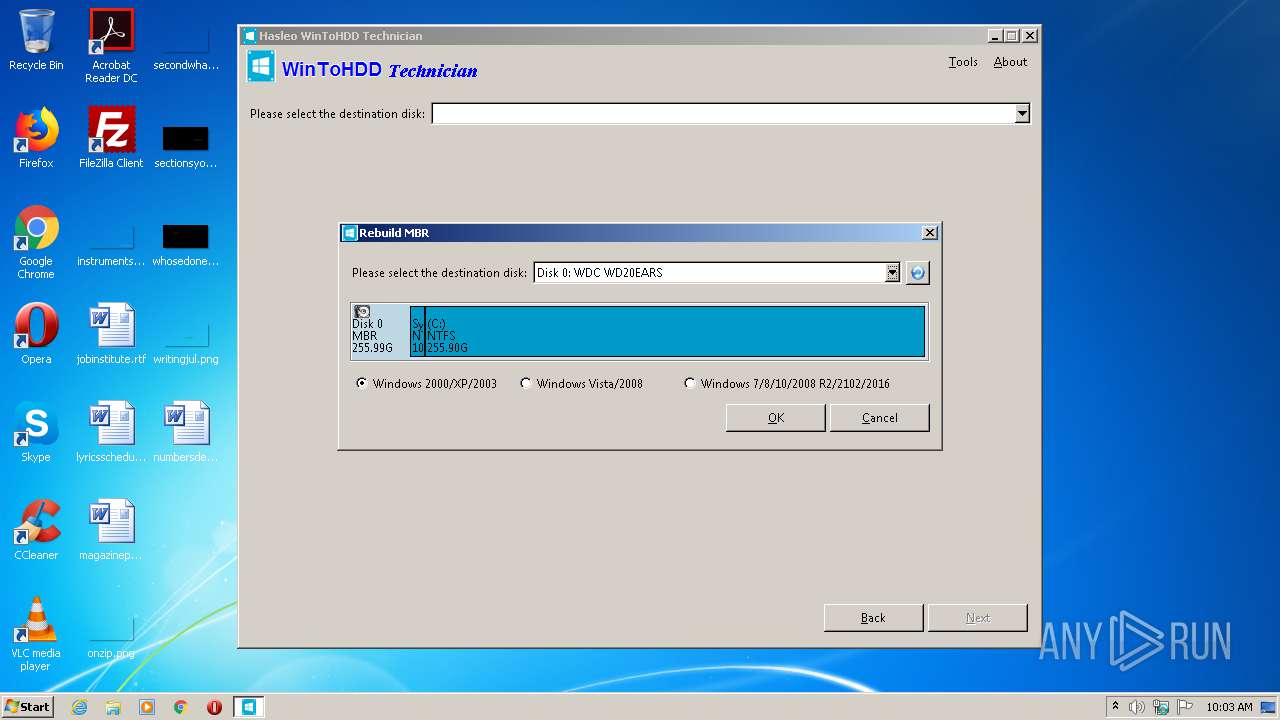The image size is (1280, 720).
Task: Launch Firefox from desktop
Action: [36, 138]
